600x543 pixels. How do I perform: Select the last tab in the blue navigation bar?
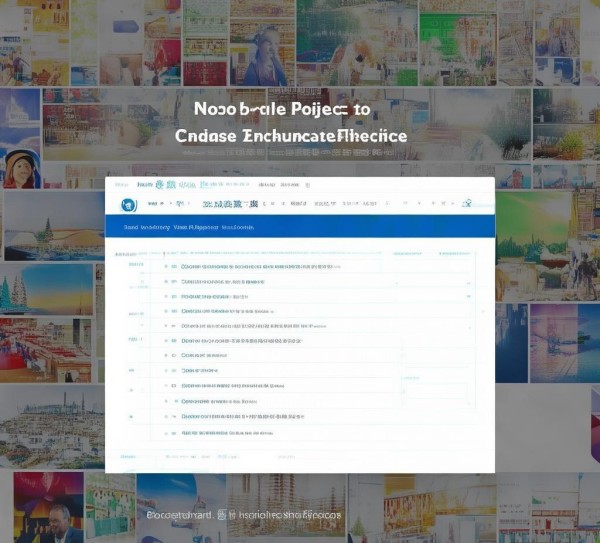pyautogui.click(x=238, y=227)
